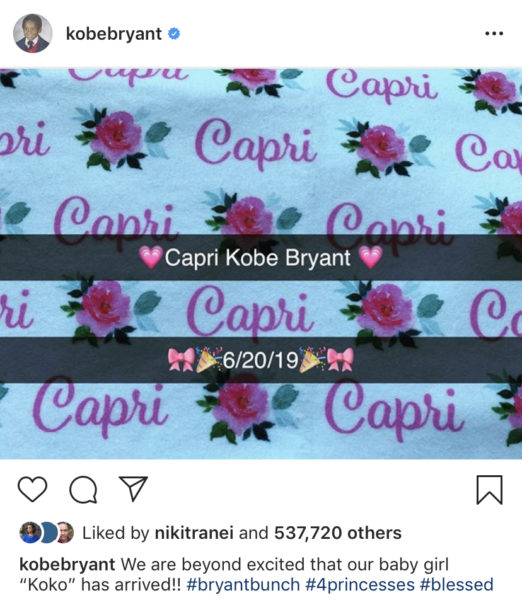Open the #4princesses hashtag

[x=360, y=585]
